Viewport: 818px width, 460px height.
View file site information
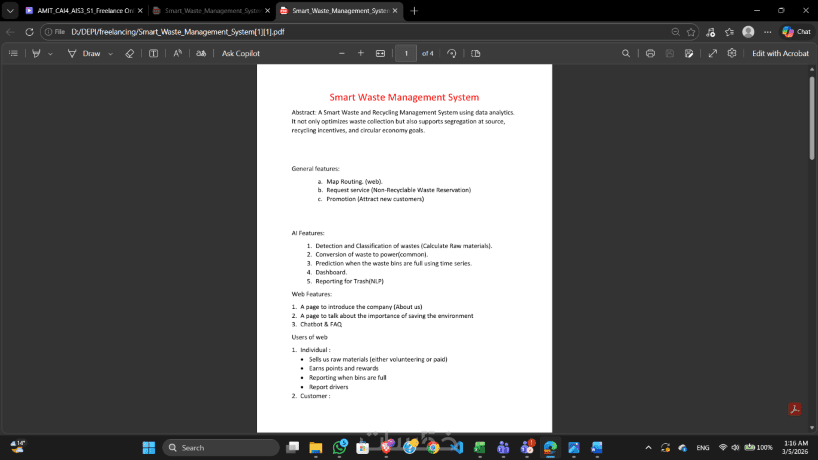tap(55, 32)
